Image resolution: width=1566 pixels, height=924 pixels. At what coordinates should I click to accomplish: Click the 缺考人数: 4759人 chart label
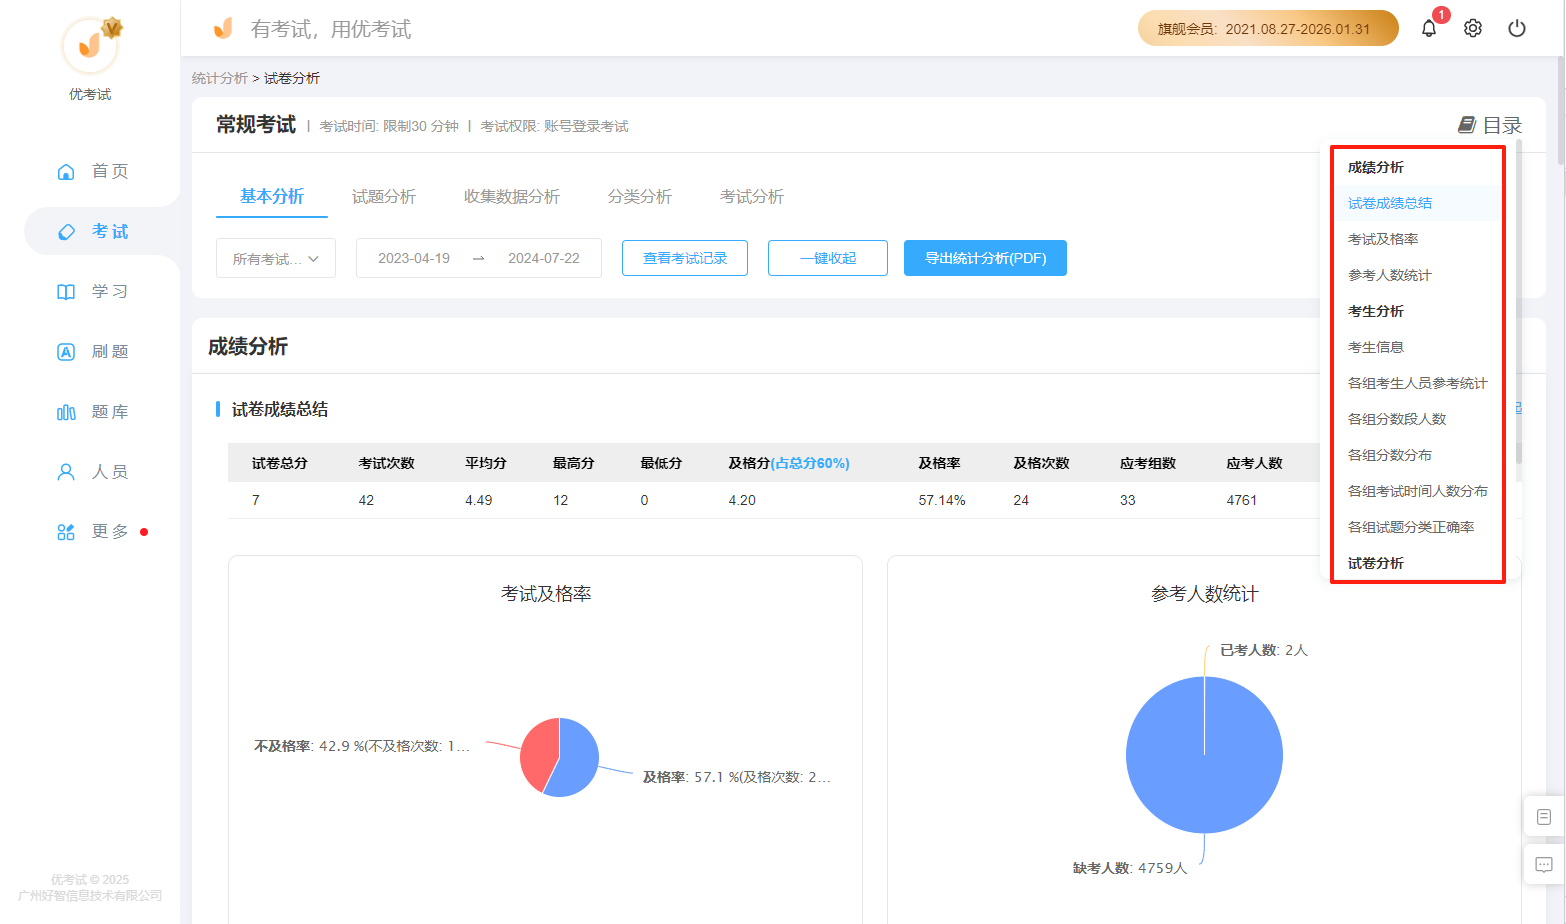pos(1130,868)
